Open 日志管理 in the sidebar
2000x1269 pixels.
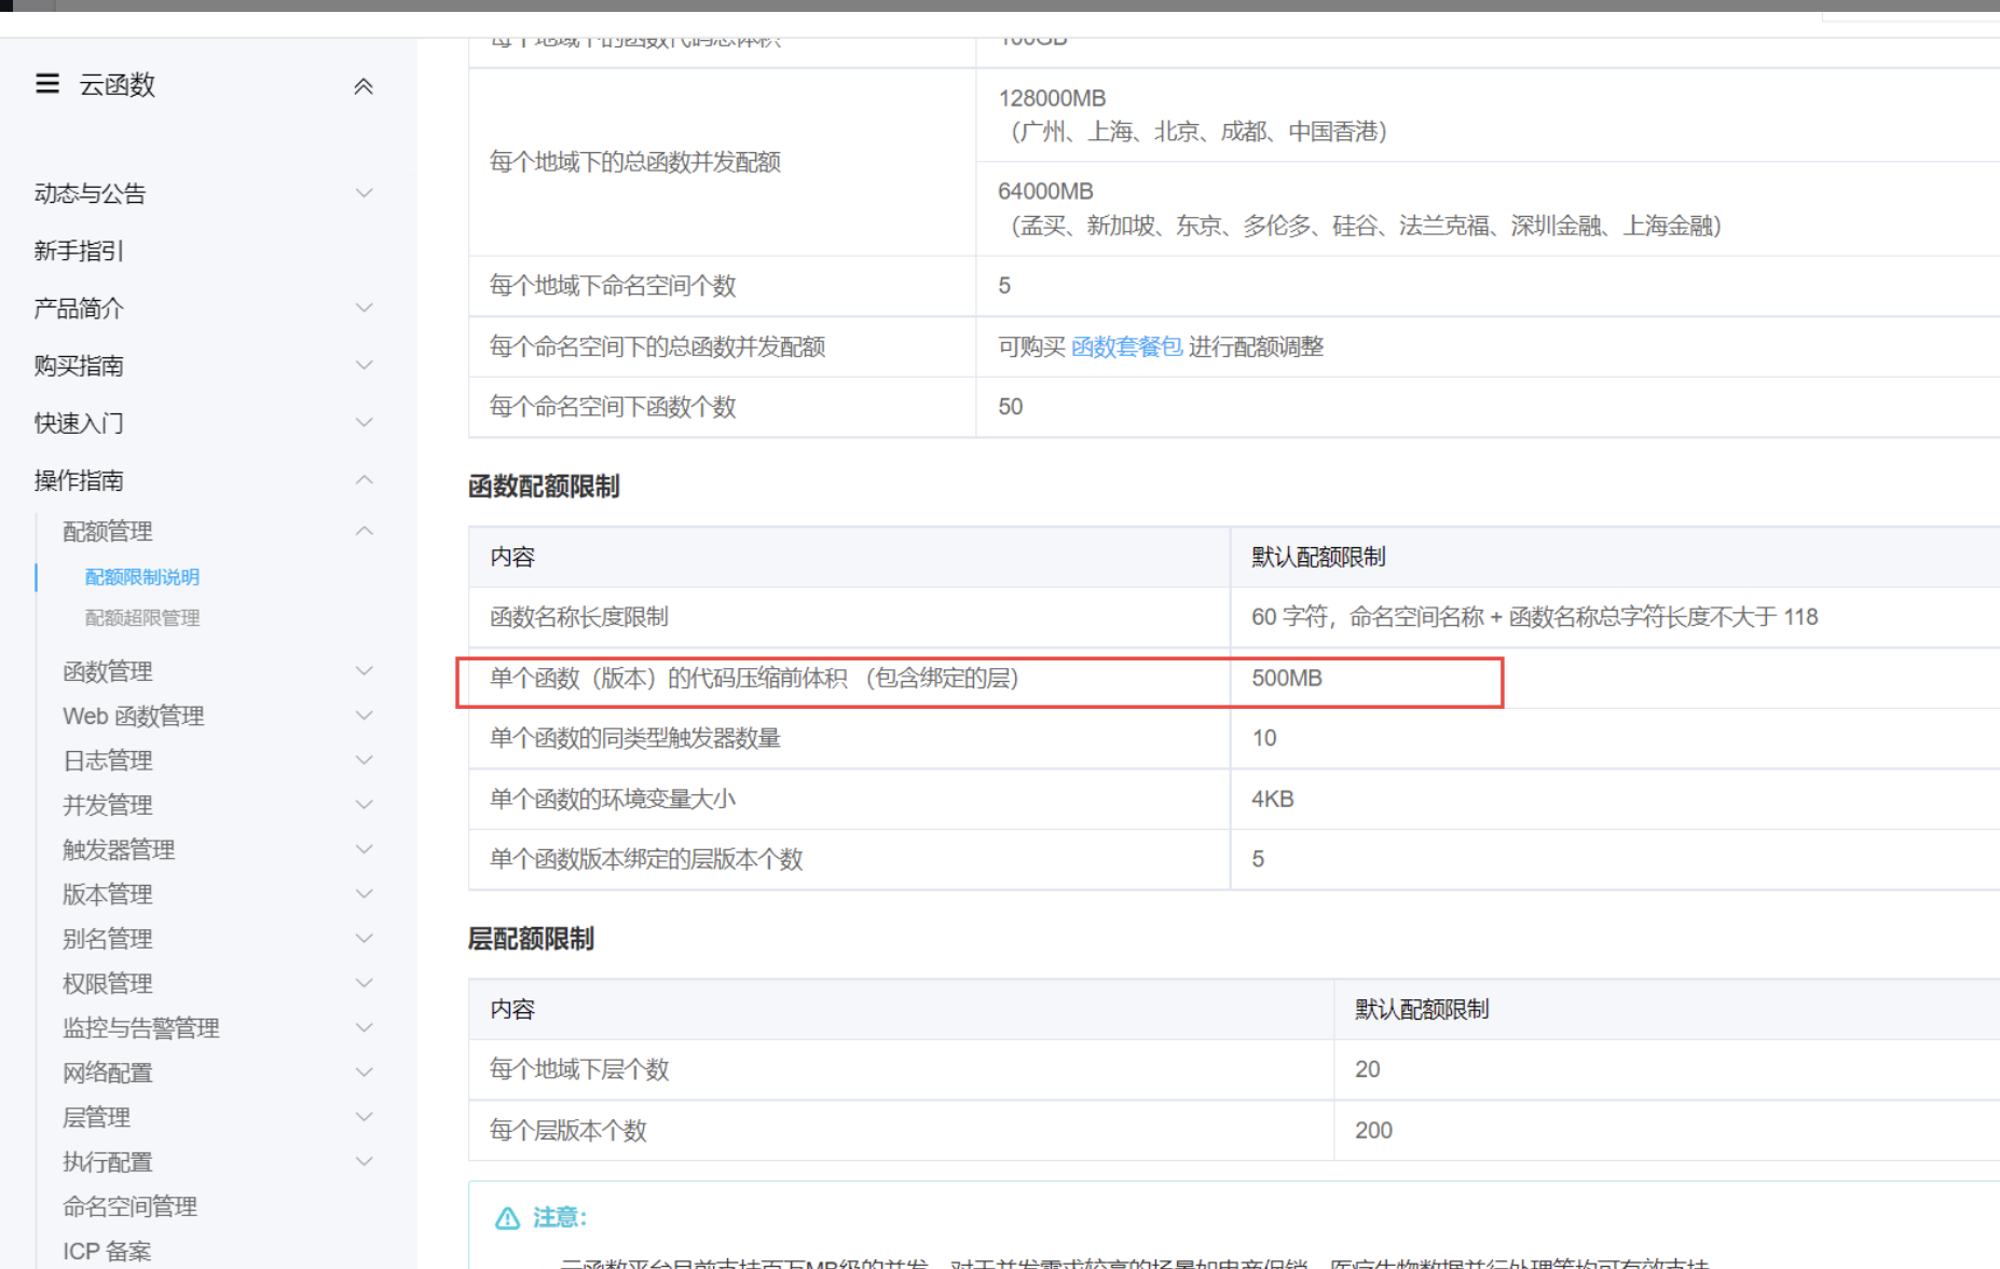click(108, 760)
